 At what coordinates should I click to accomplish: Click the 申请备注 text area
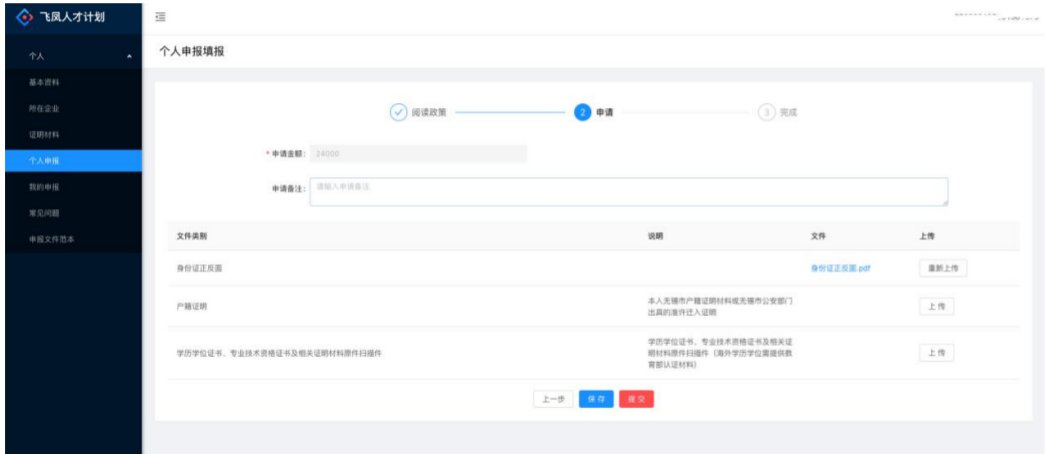[628, 192]
